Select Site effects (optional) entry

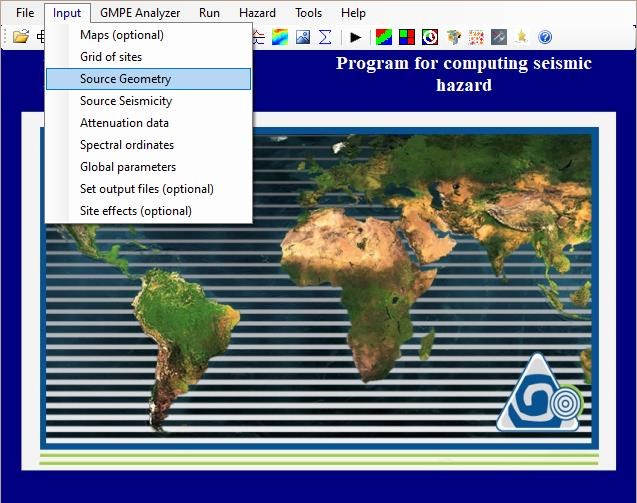pos(149,210)
